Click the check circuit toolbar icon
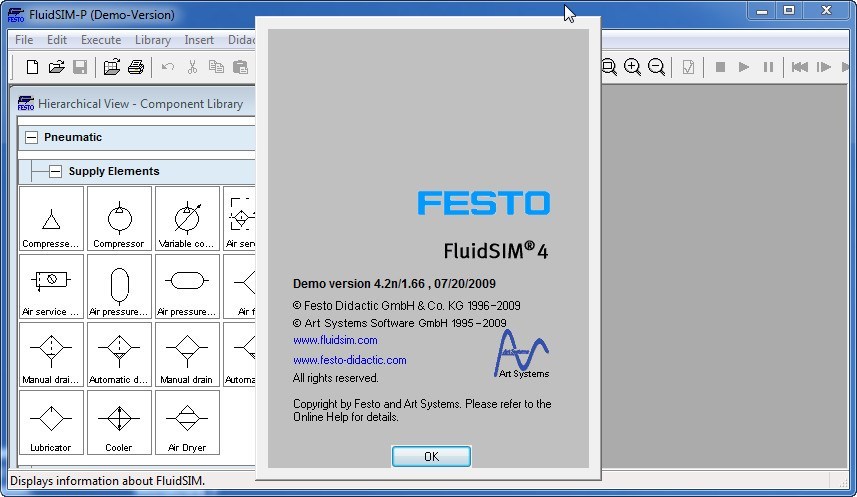The image size is (857, 497). tap(688, 67)
